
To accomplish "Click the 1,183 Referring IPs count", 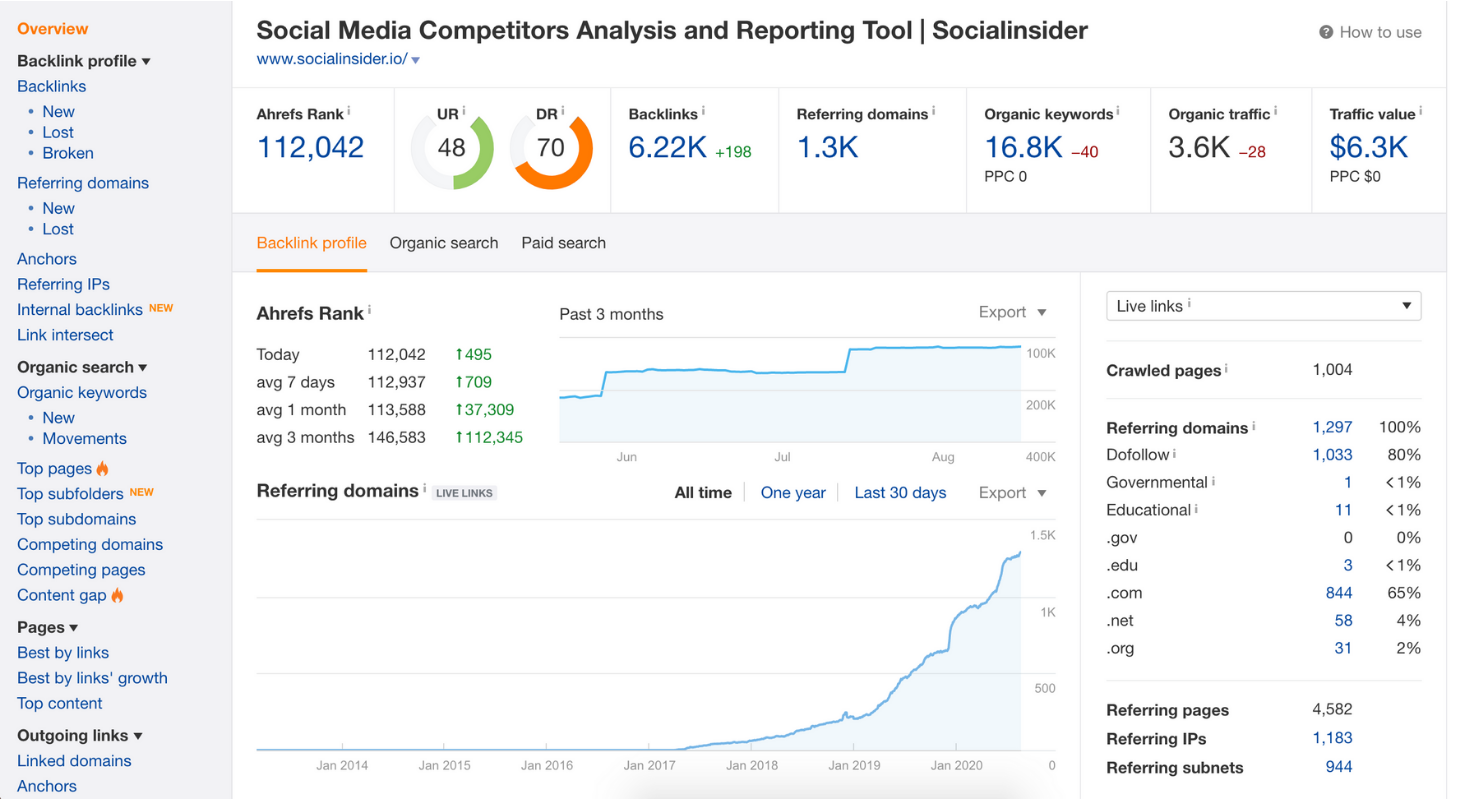I will [x=1332, y=738].
